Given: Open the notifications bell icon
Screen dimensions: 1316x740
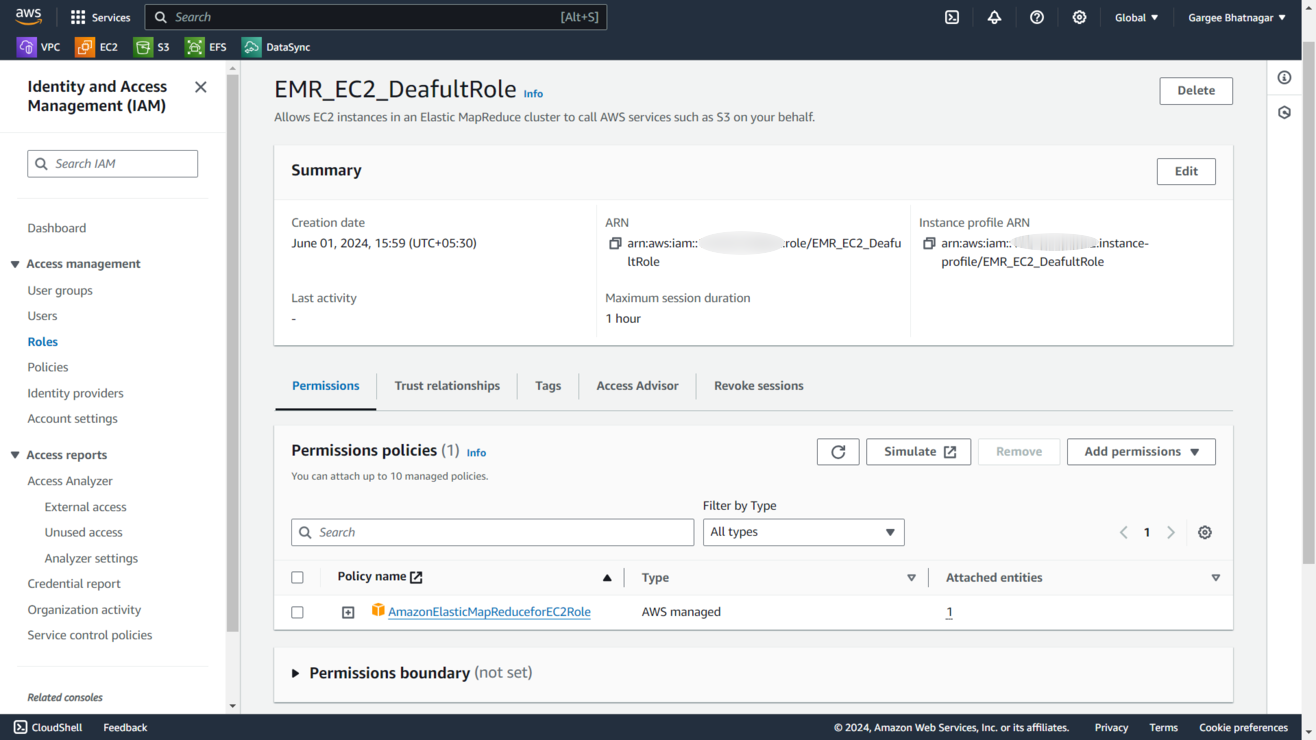Looking at the screenshot, I should (994, 17).
